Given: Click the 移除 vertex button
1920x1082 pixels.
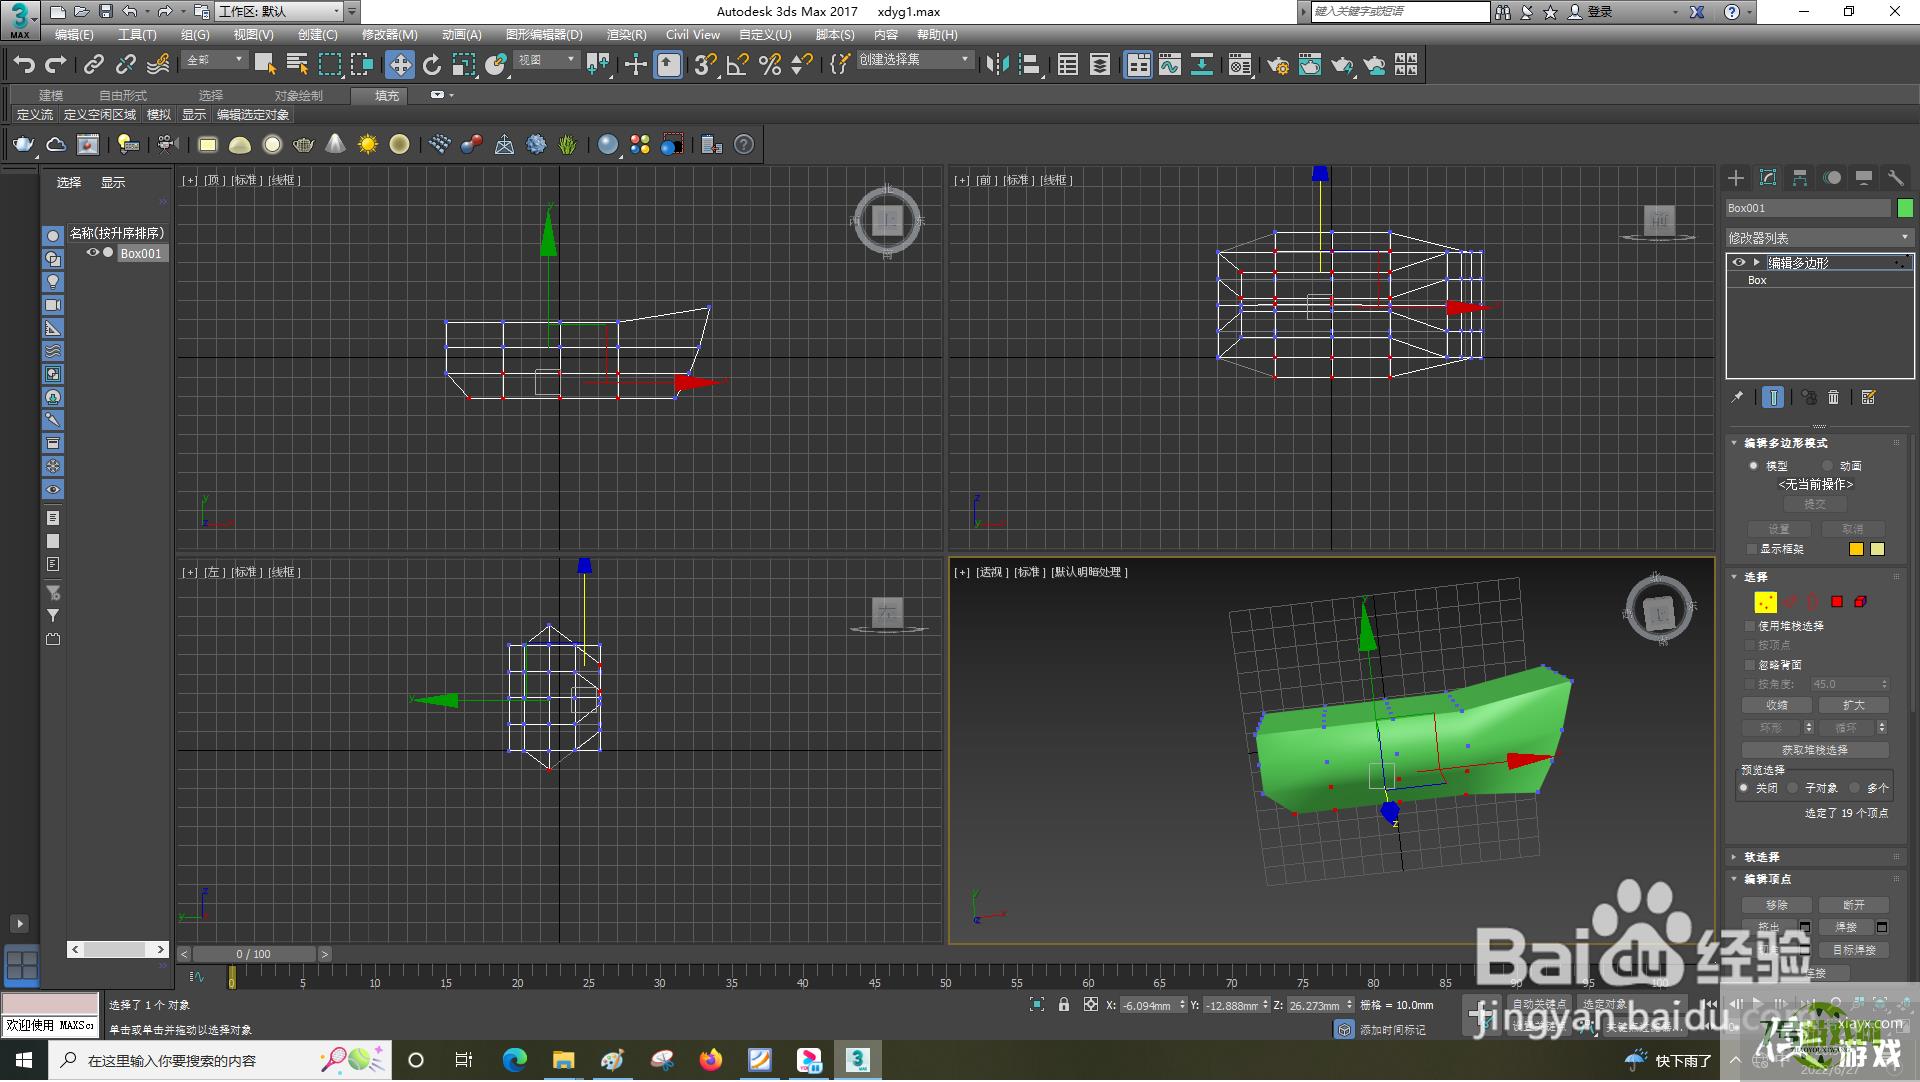Looking at the screenshot, I should pyautogui.click(x=1776, y=905).
